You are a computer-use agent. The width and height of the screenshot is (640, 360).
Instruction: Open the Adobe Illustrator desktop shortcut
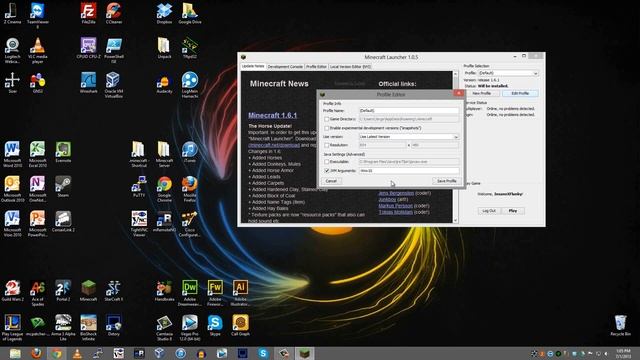[240, 293]
